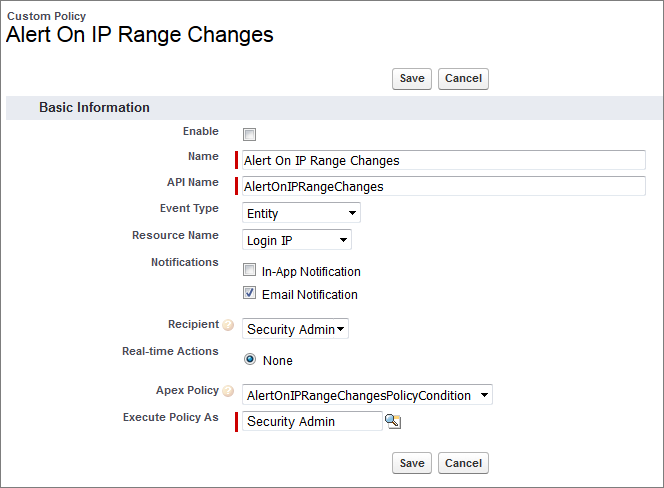Click the Apex Policy help question-mark icon
The height and width of the screenshot is (488, 664).
[x=228, y=391]
